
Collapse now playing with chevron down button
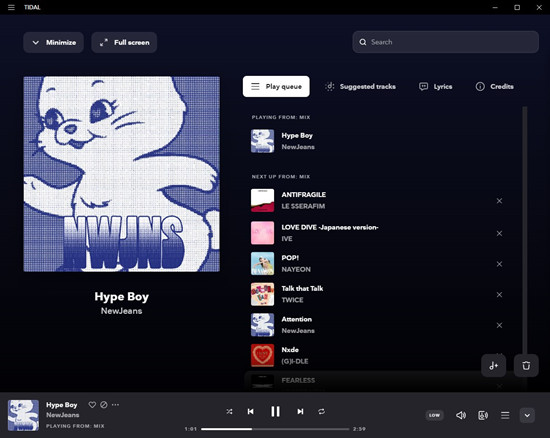click(x=527, y=415)
